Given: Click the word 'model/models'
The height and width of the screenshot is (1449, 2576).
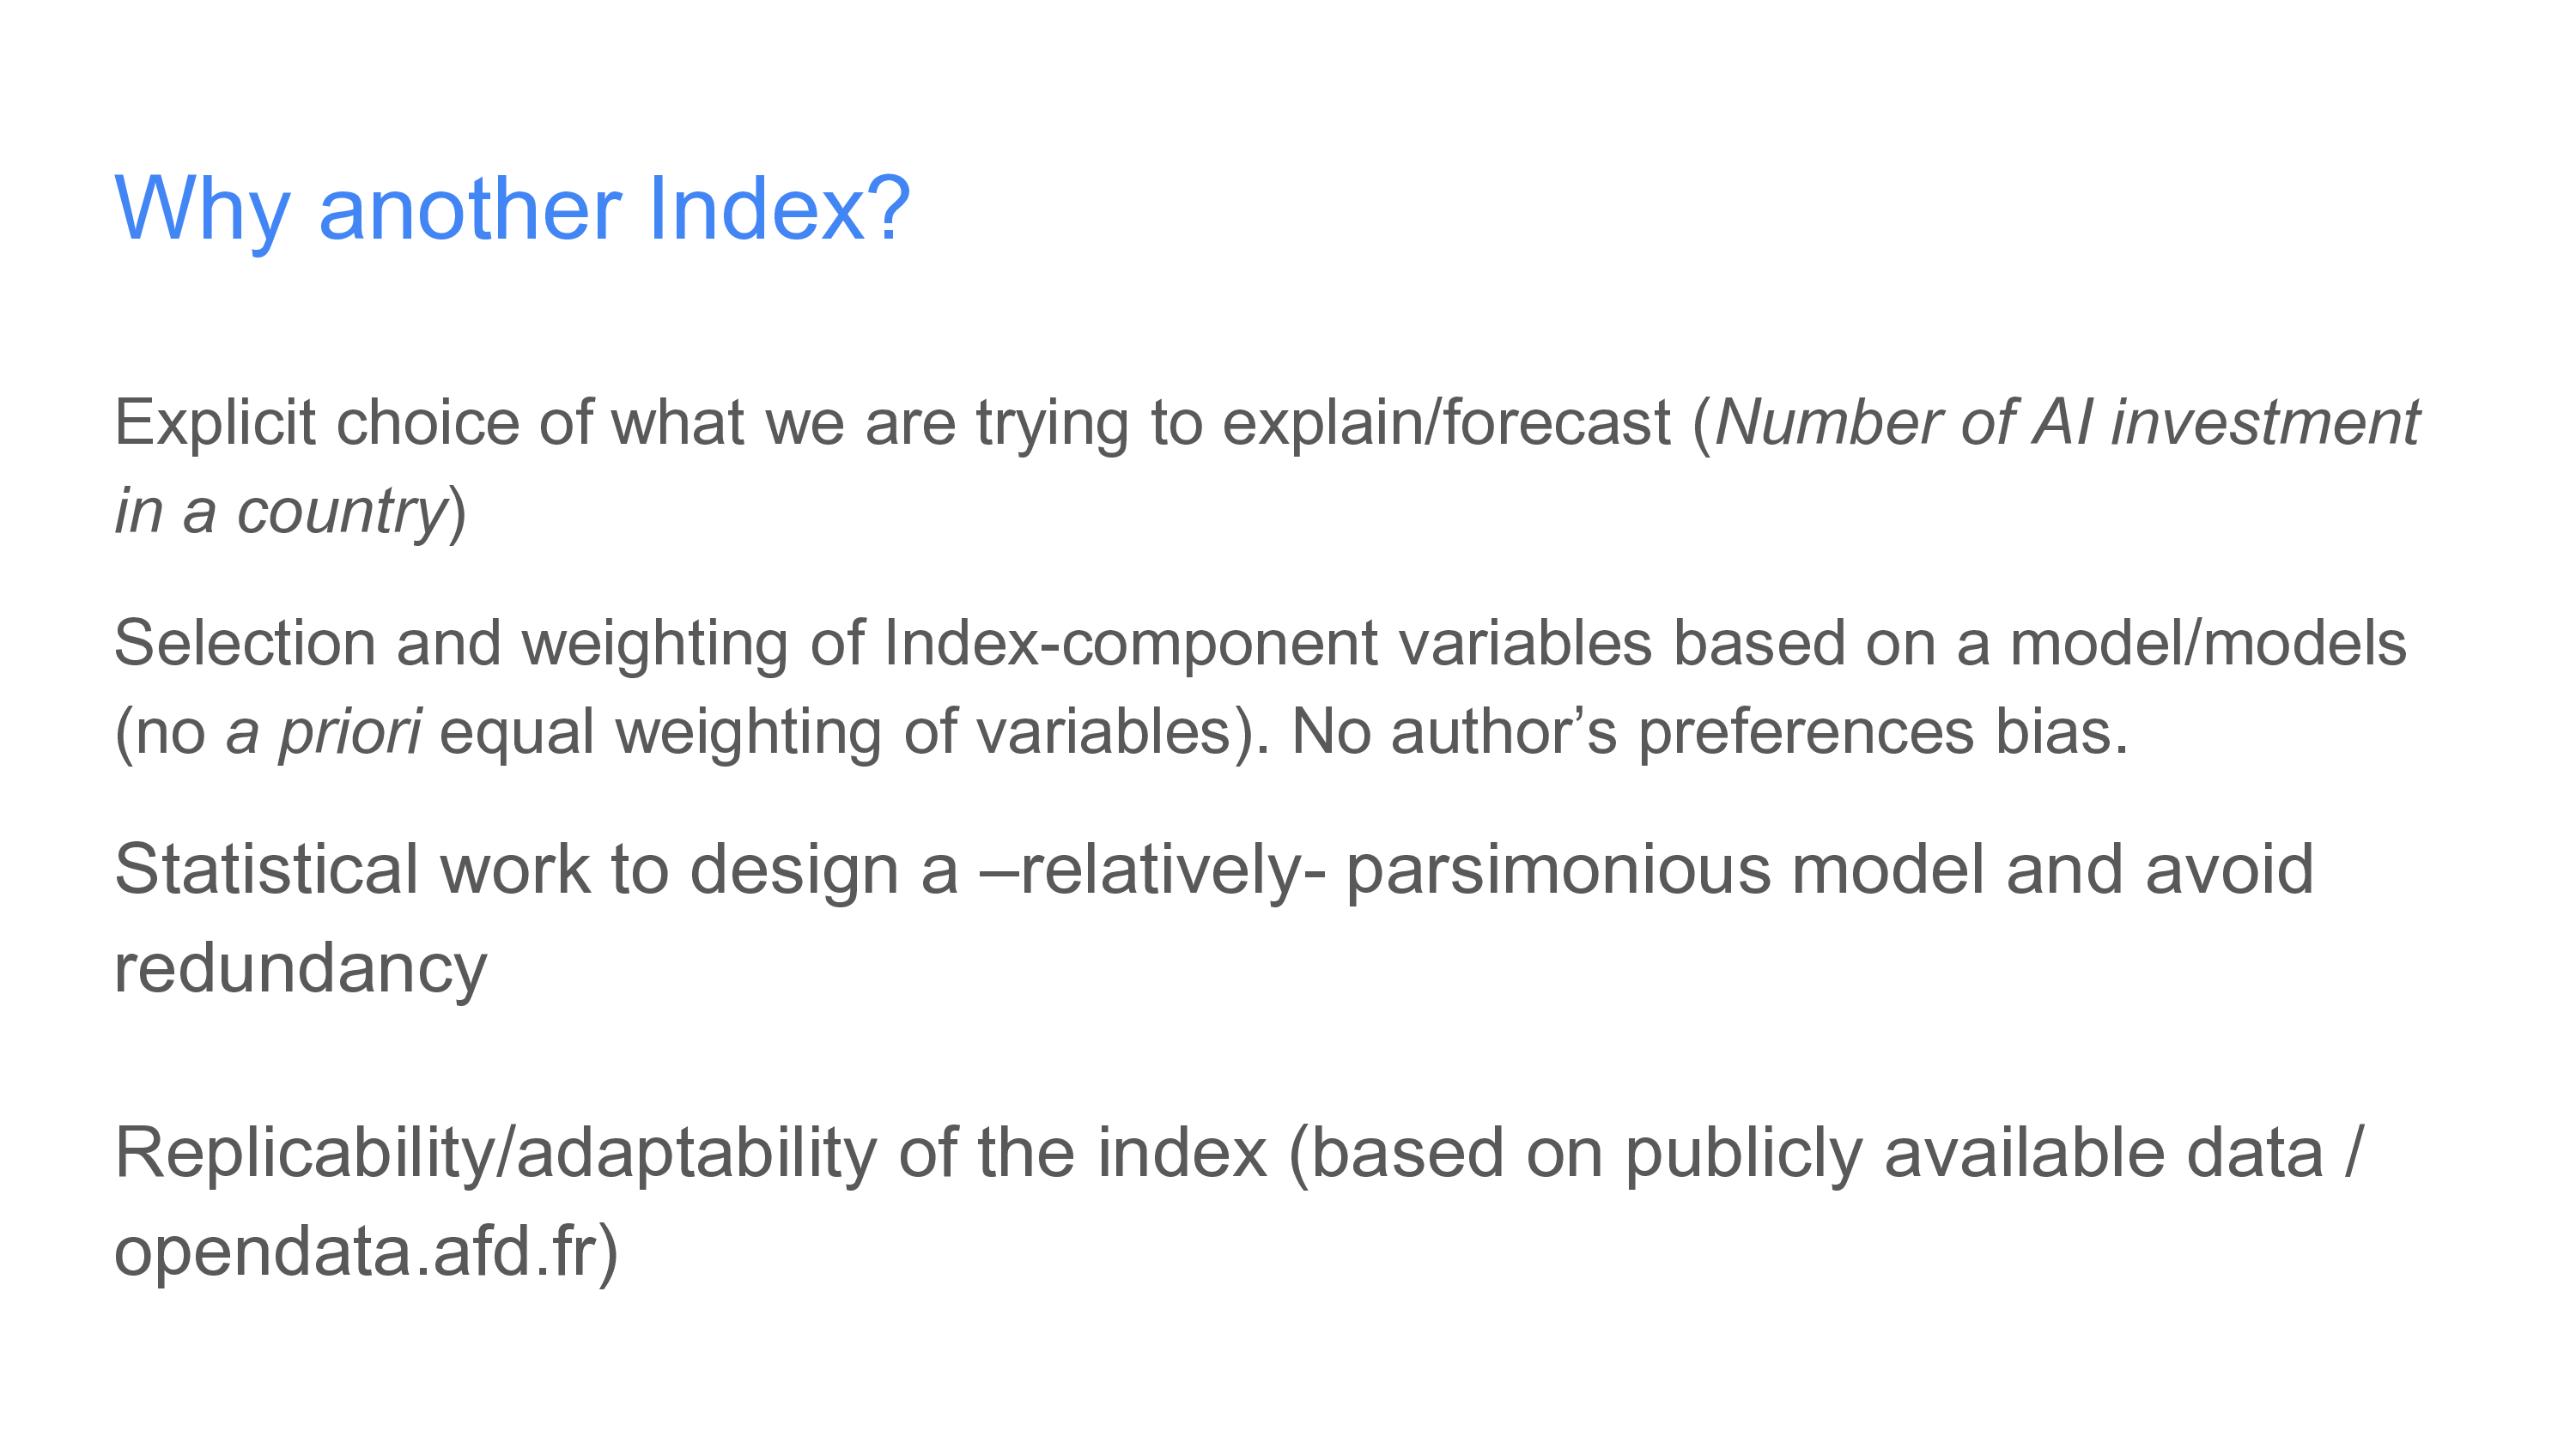Looking at the screenshot, I should point(2208,643).
